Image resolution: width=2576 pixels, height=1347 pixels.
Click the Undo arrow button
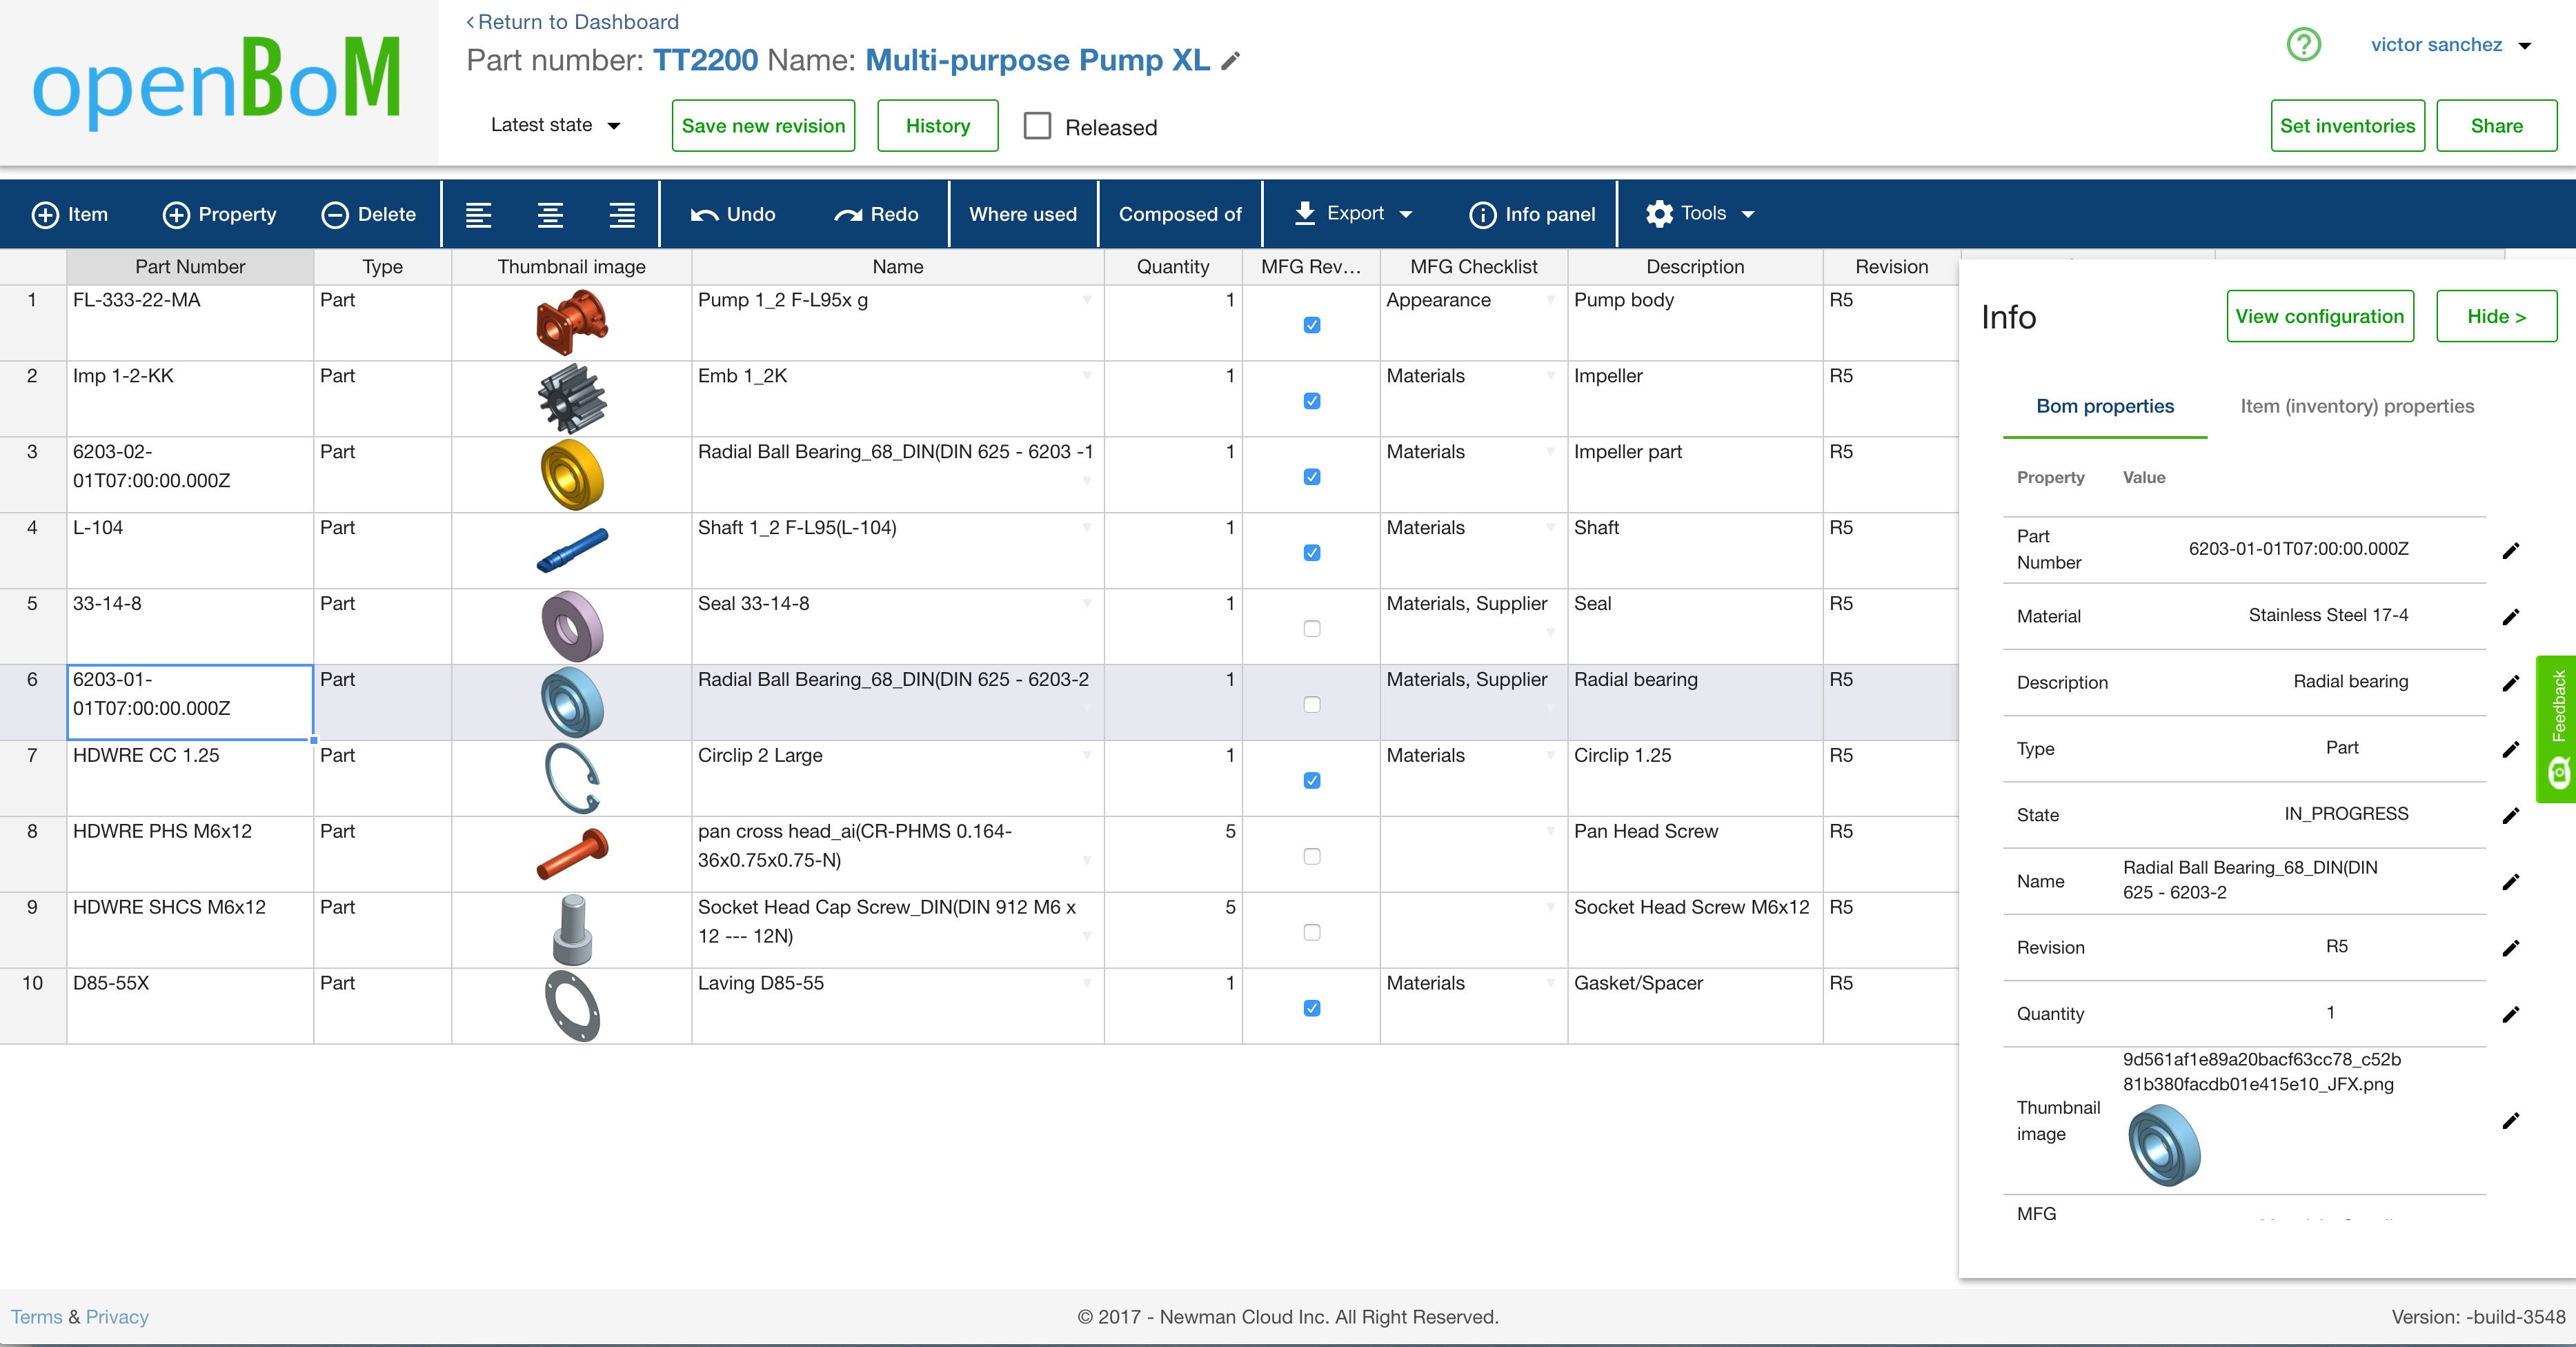[x=732, y=214]
